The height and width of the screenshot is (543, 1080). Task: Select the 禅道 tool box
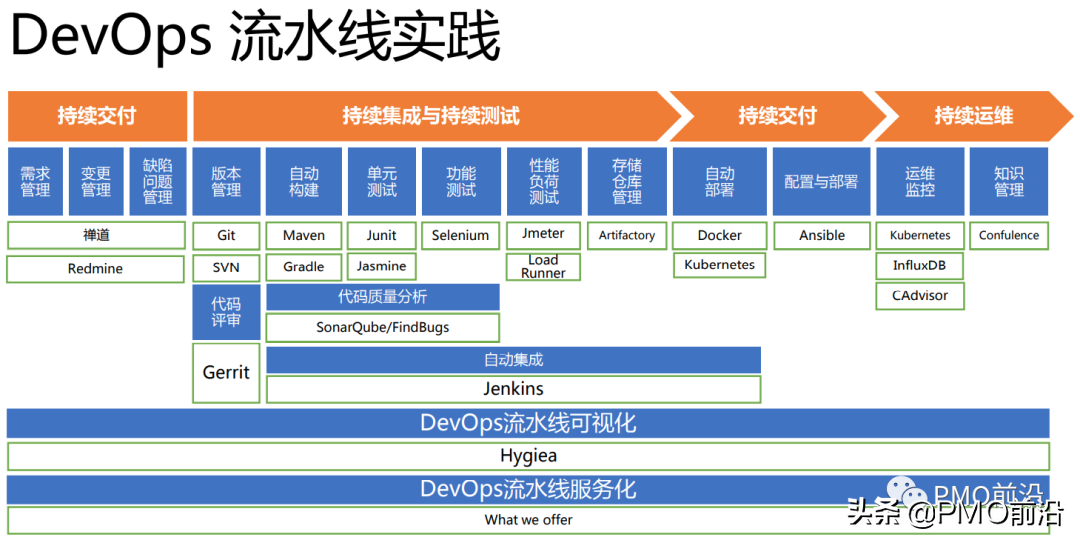pos(96,235)
